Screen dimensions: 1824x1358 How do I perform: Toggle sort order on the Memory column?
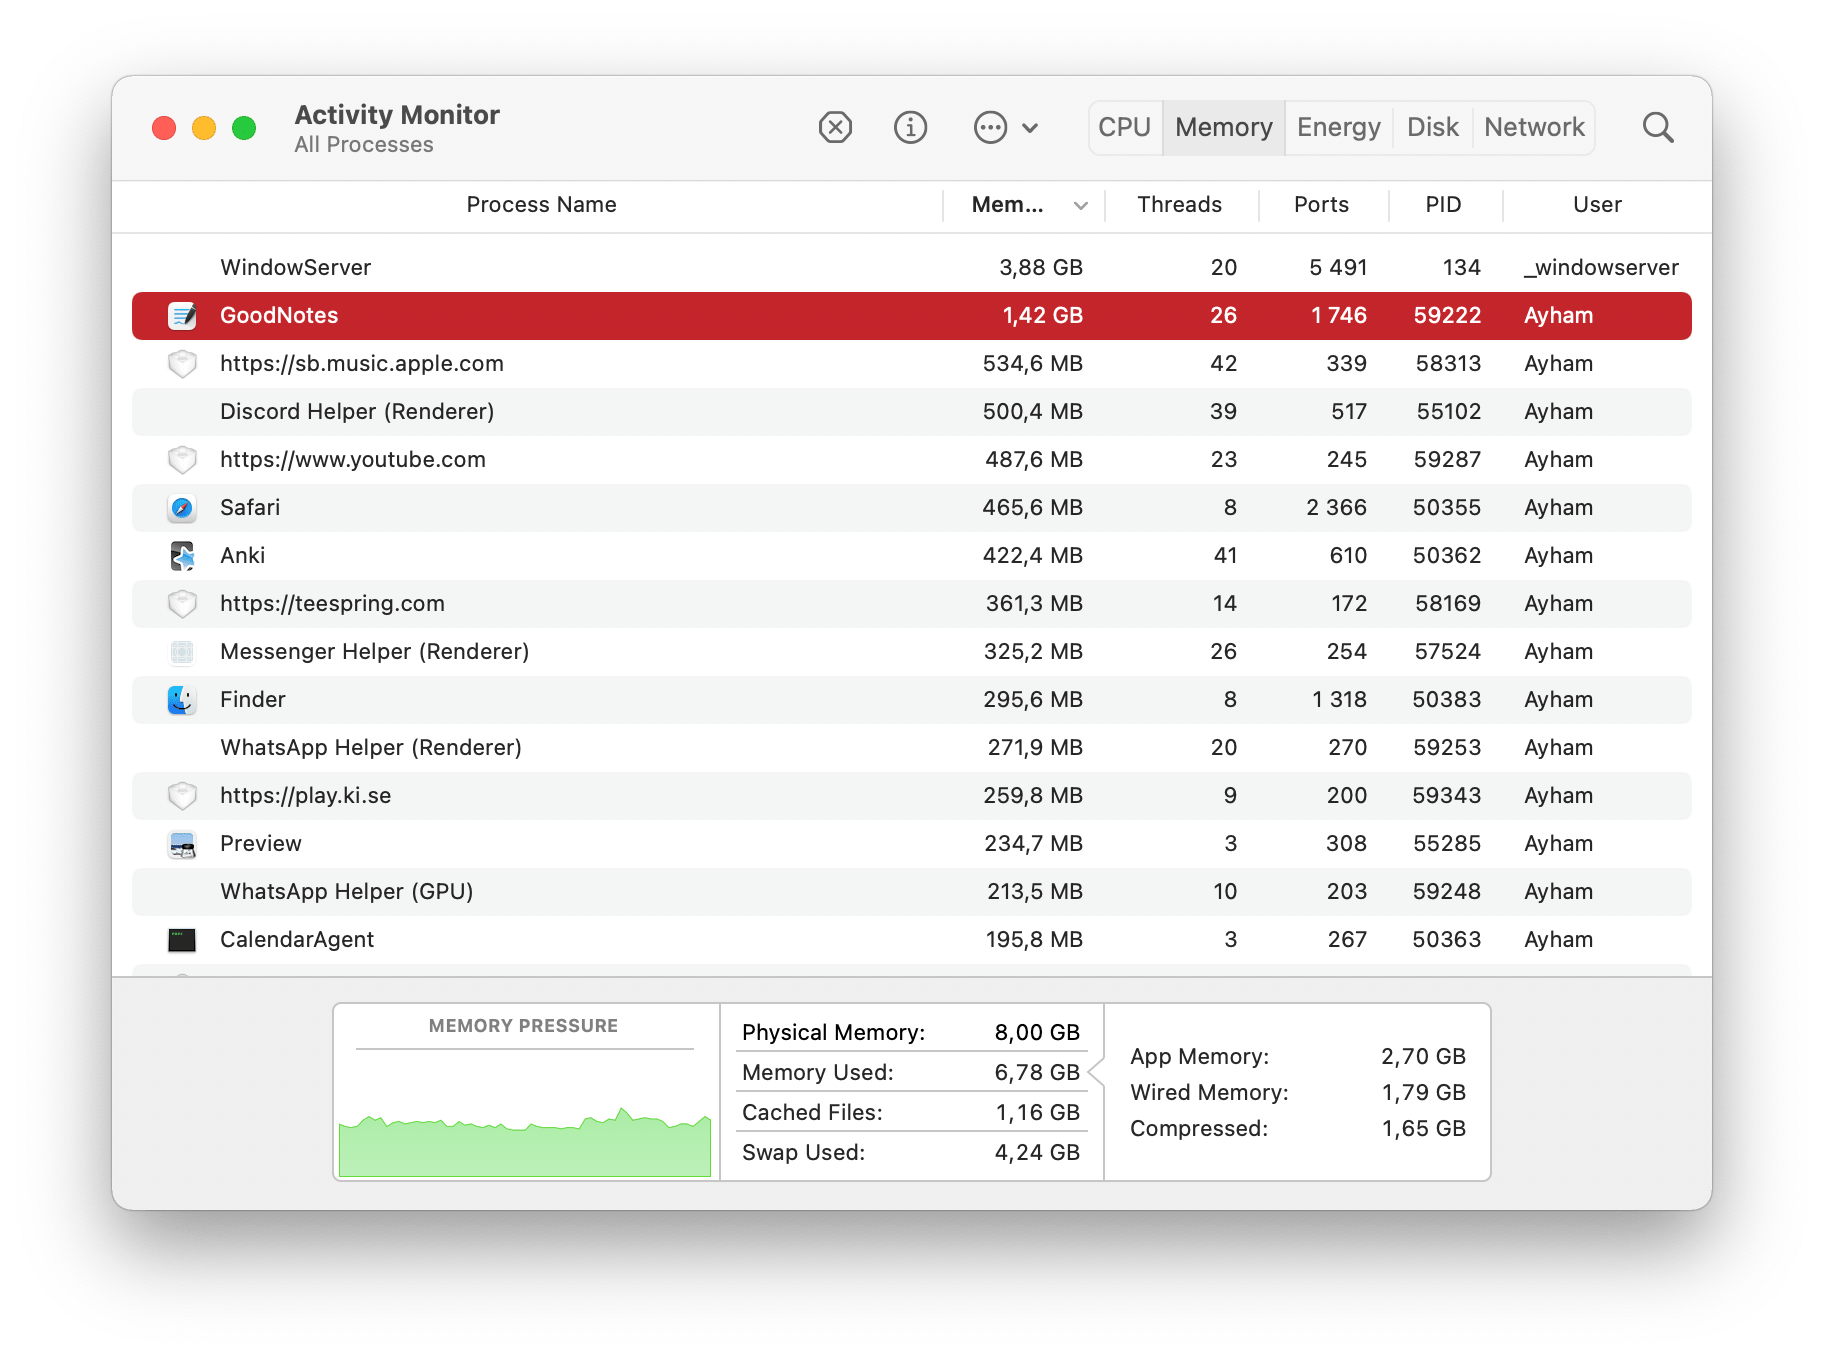point(1025,205)
